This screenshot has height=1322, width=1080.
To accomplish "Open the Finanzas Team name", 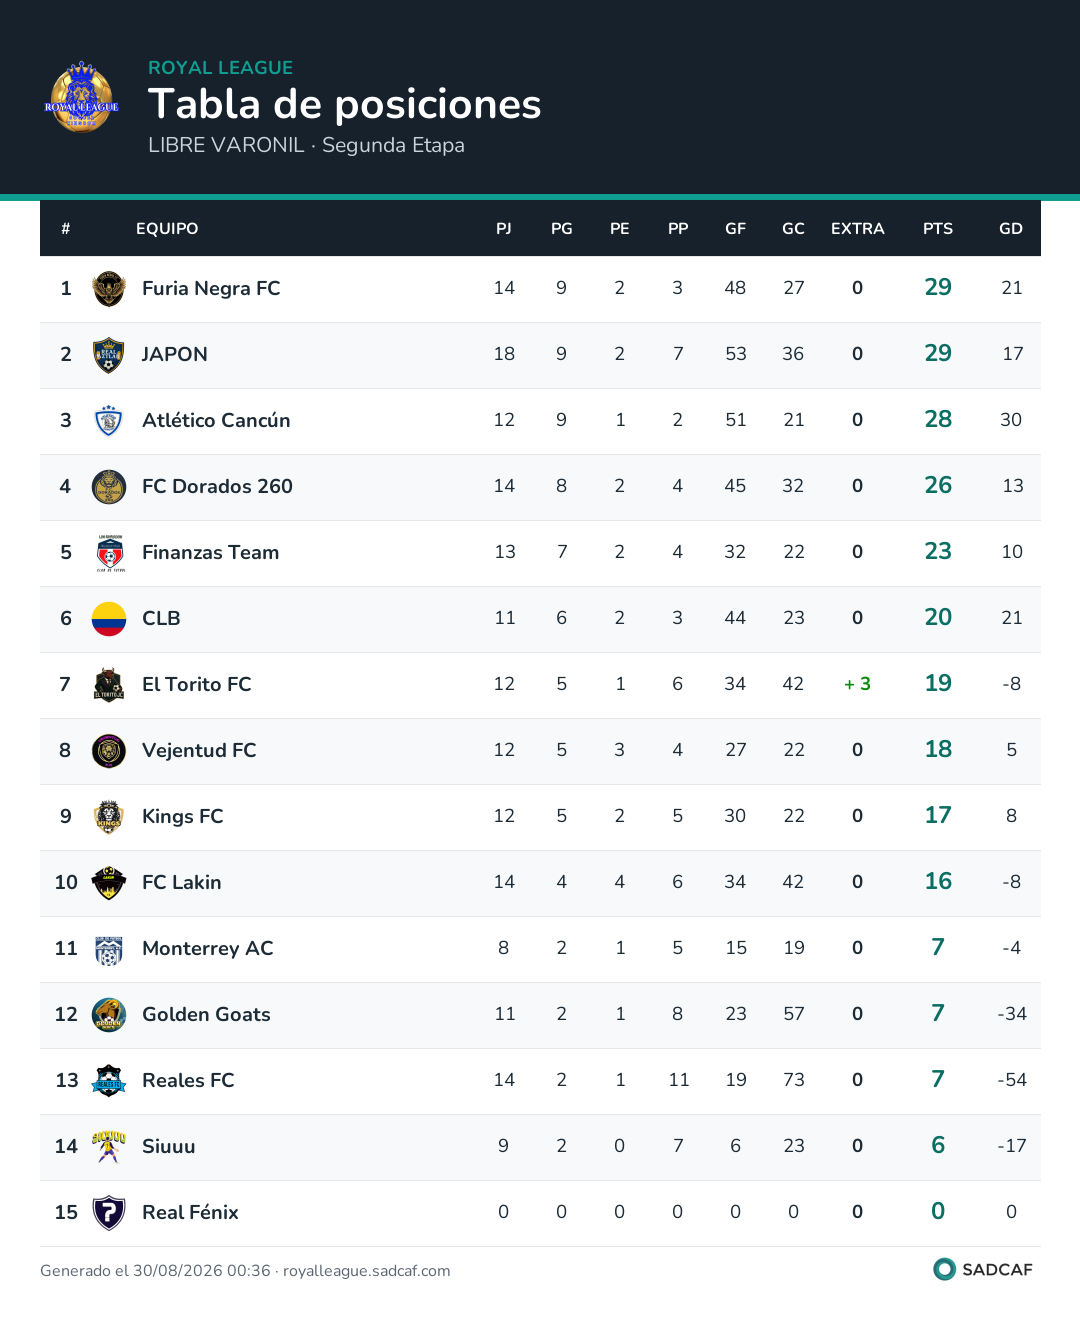I will pos(211,552).
